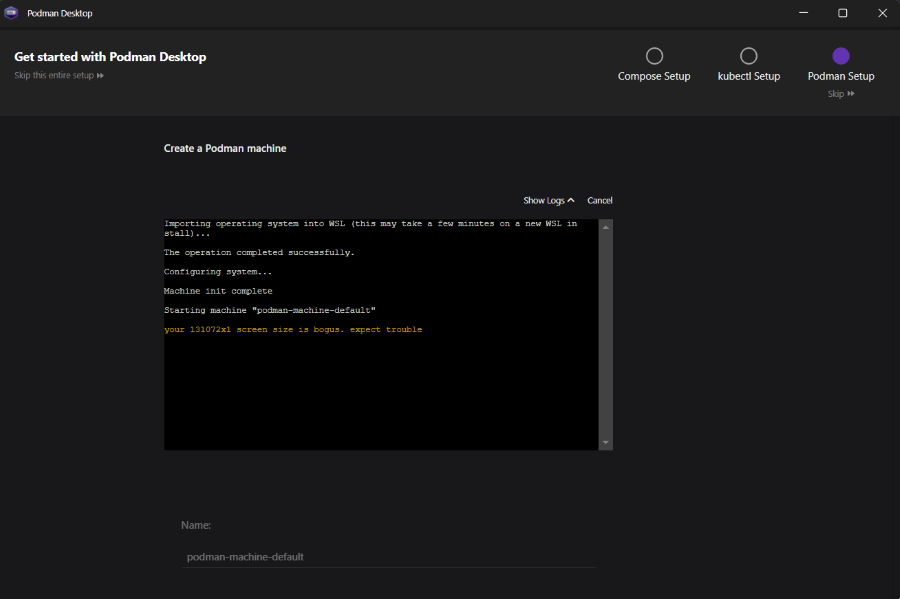Select the Compose Setup step circle

pos(654,56)
